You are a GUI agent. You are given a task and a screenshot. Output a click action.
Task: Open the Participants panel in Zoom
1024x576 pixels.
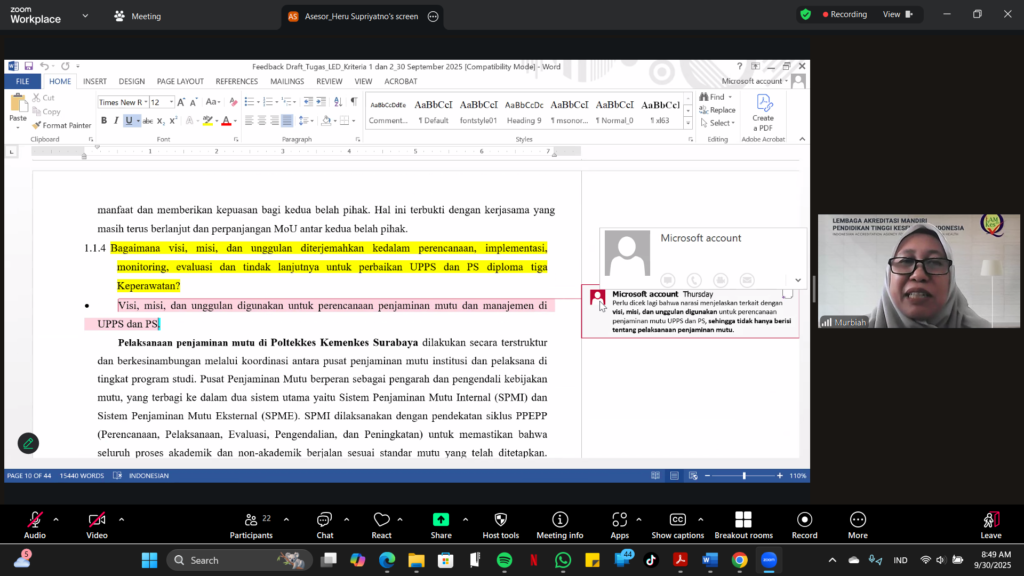tap(251, 525)
